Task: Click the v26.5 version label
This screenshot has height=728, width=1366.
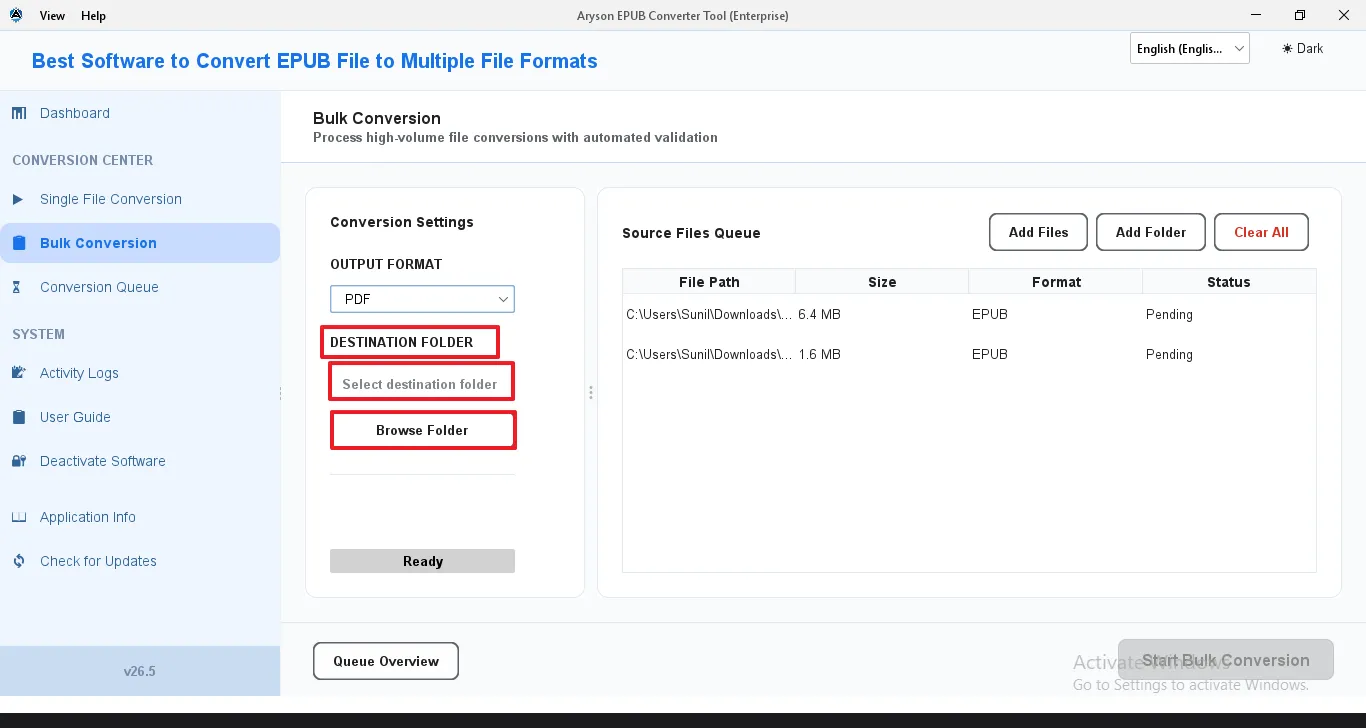Action: point(140,671)
